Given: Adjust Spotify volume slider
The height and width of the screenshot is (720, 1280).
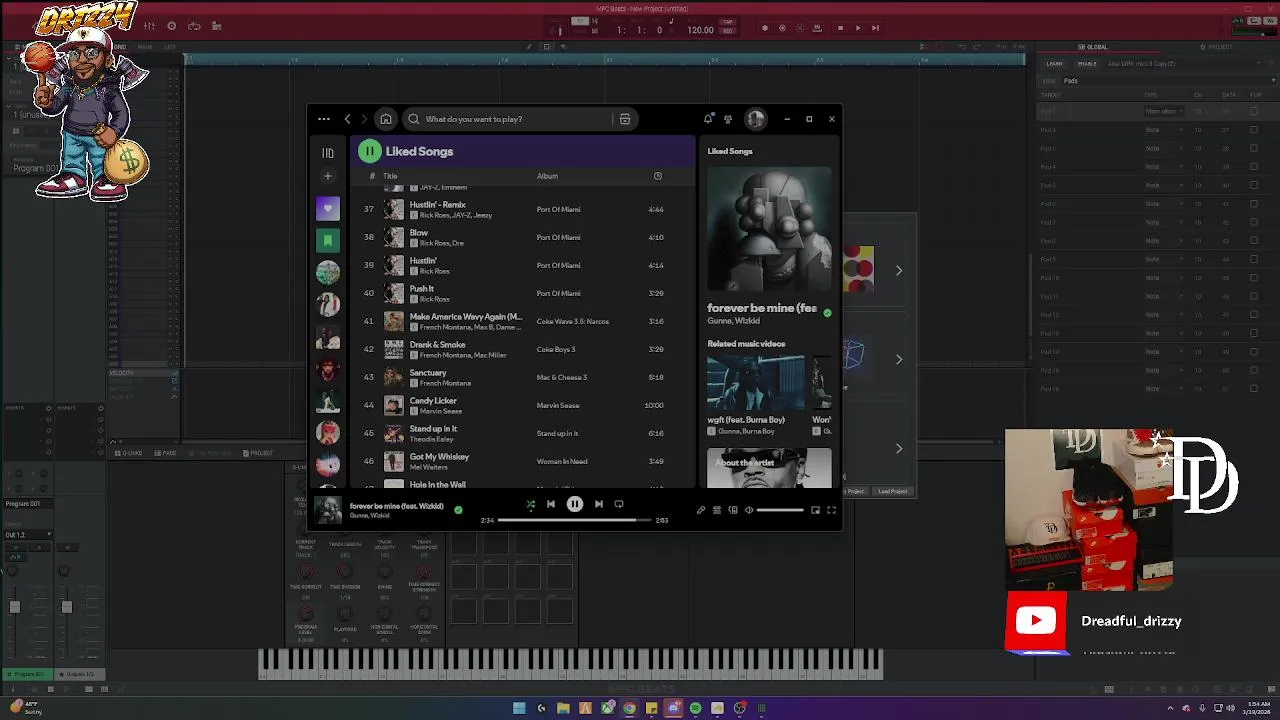Looking at the screenshot, I should click(780, 510).
